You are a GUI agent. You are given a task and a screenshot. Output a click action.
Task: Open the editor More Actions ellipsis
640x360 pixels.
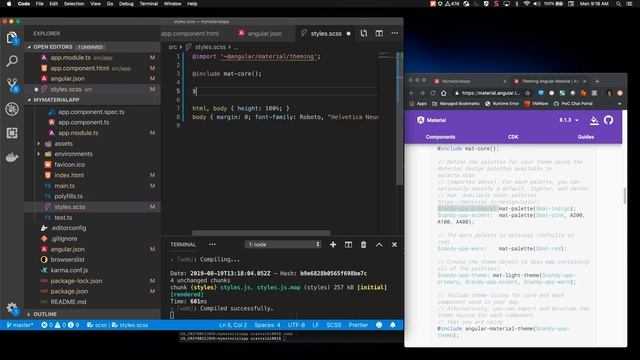(x=395, y=33)
